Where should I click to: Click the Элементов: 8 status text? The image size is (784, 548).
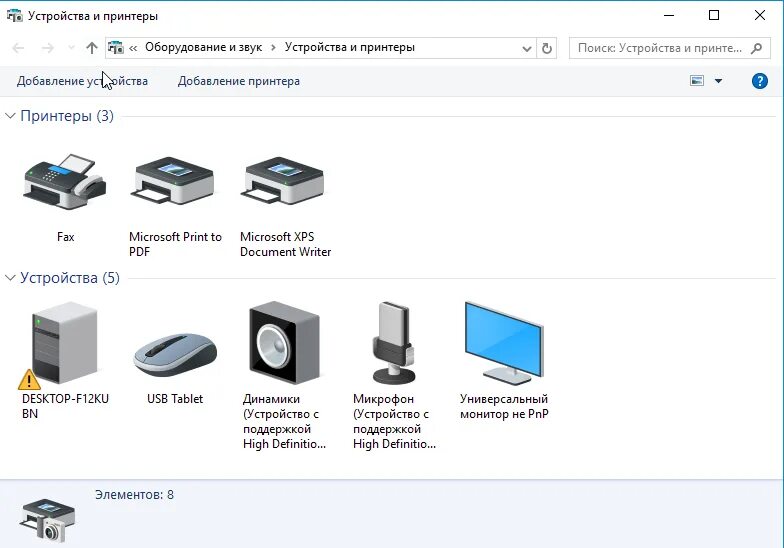(134, 495)
